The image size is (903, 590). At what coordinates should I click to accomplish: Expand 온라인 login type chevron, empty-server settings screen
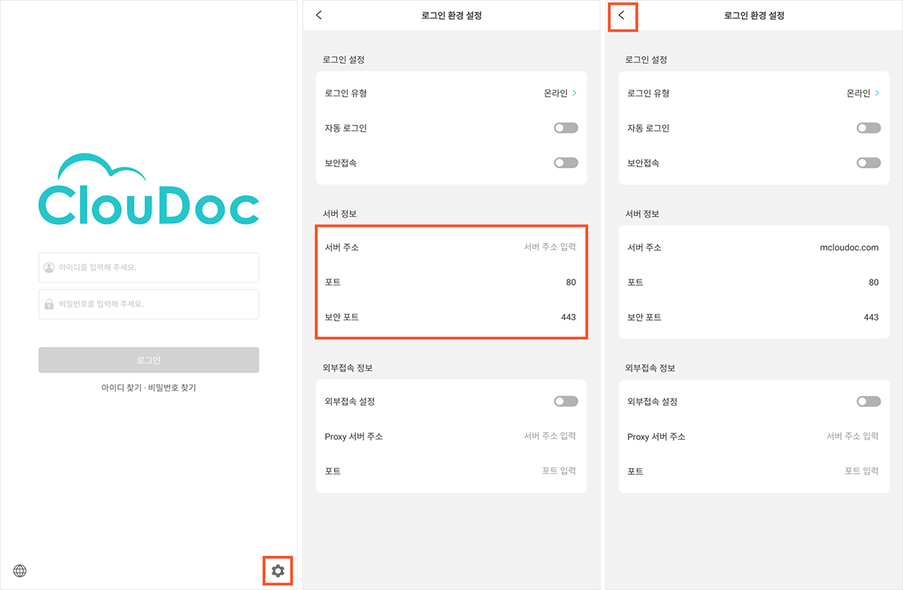(574, 93)
